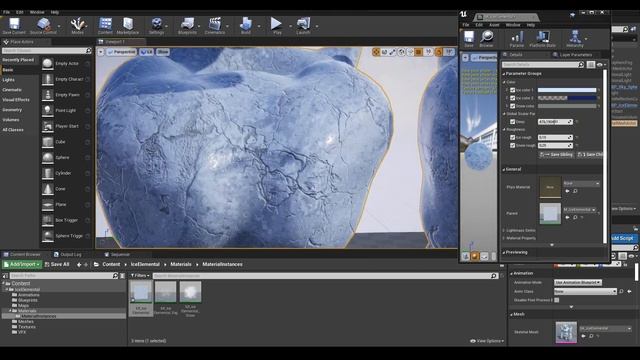
Task: Toggle Snow rough parameter checkbox
Action: click(512, 145)
